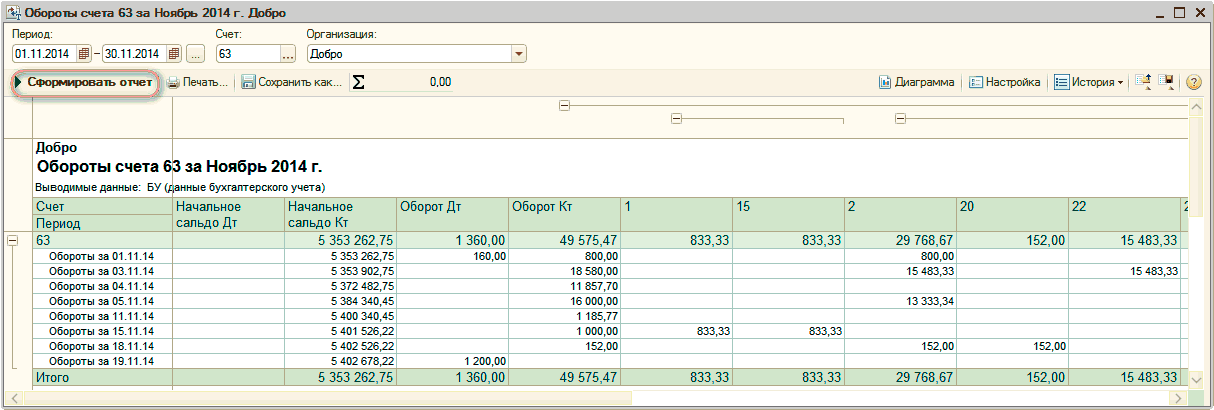Image resolution: width=1214 pixels, height=410 pixels.
Task: Open help with question mark icon
Action: click(x=1193, y=82)
